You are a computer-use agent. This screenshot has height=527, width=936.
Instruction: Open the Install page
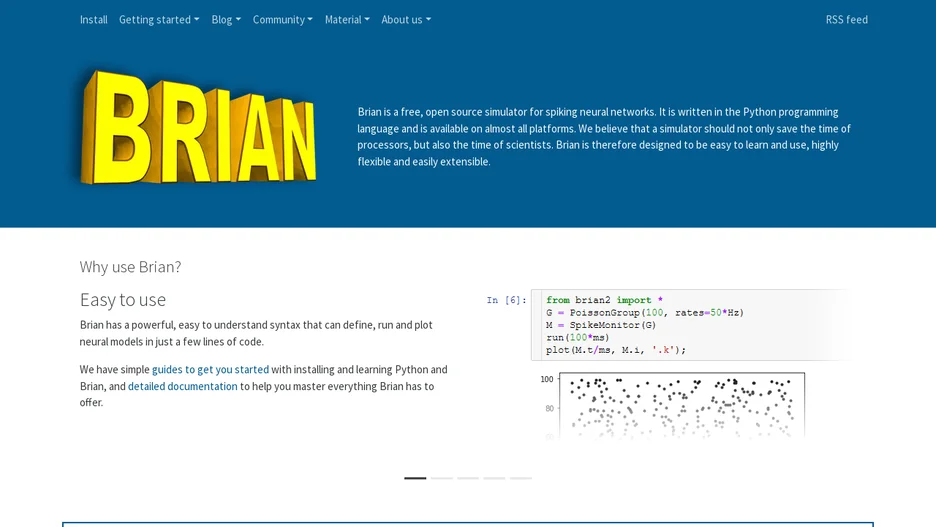click(94, 20)
